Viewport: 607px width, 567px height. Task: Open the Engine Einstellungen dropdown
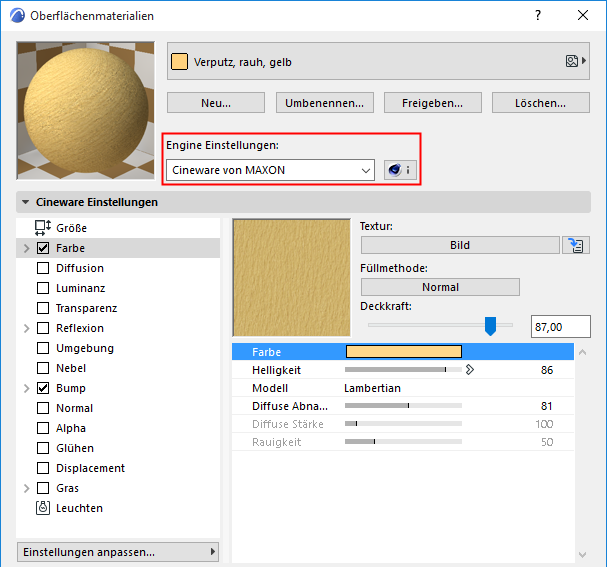[x=270, y=170]
